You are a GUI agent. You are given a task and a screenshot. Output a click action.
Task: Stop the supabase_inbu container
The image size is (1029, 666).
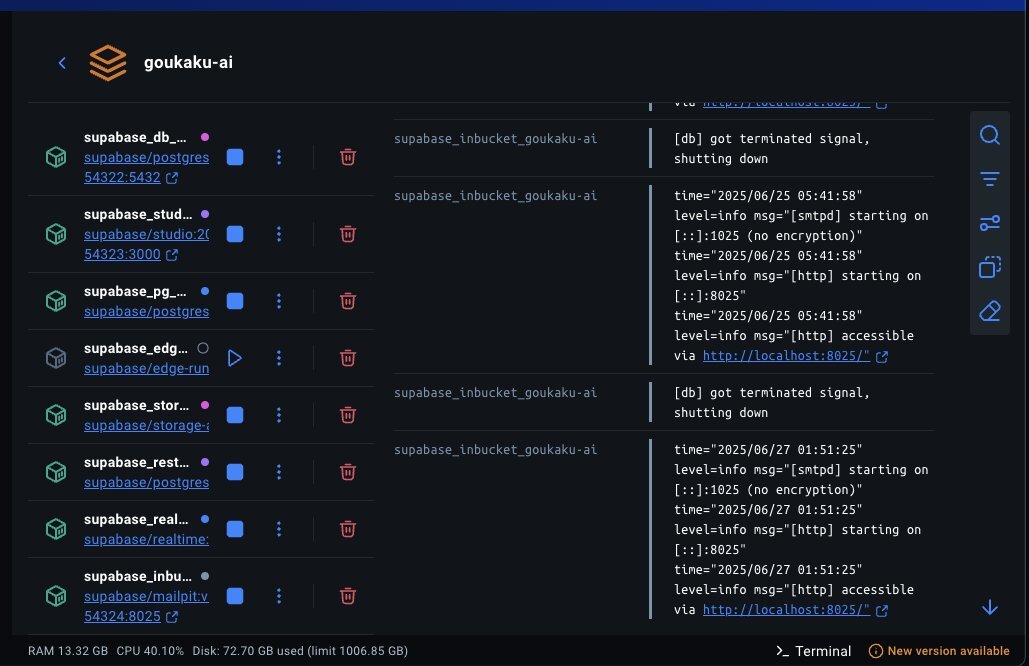click(x=235, y=596)
